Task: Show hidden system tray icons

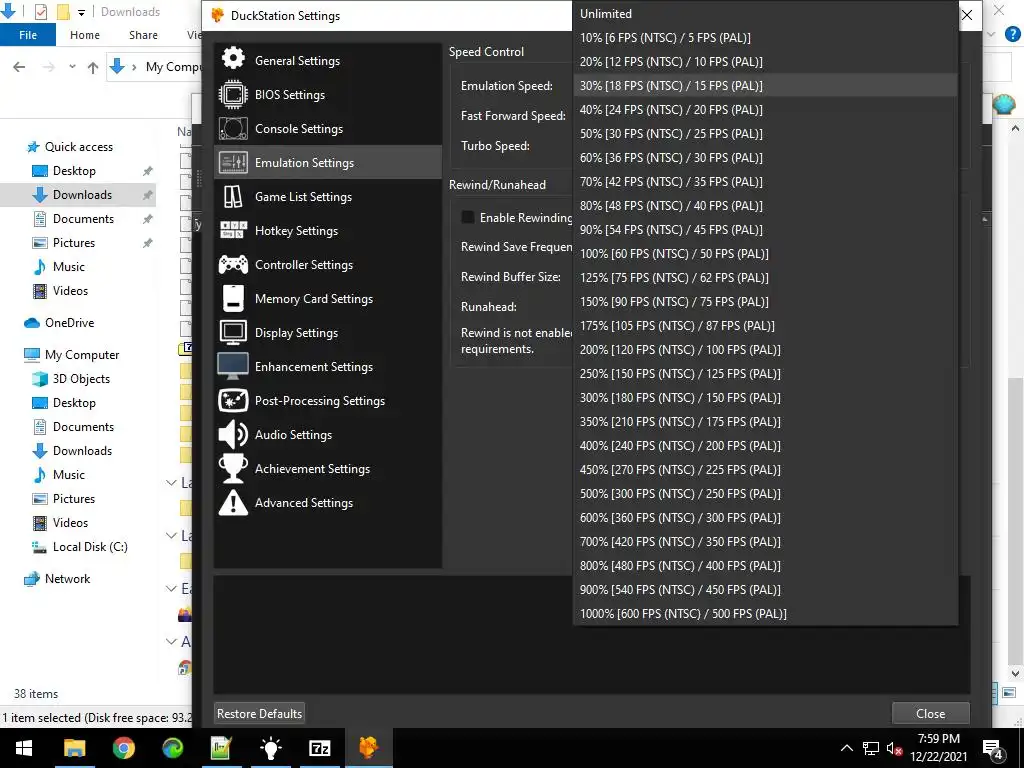Action: tap(846, 748)
